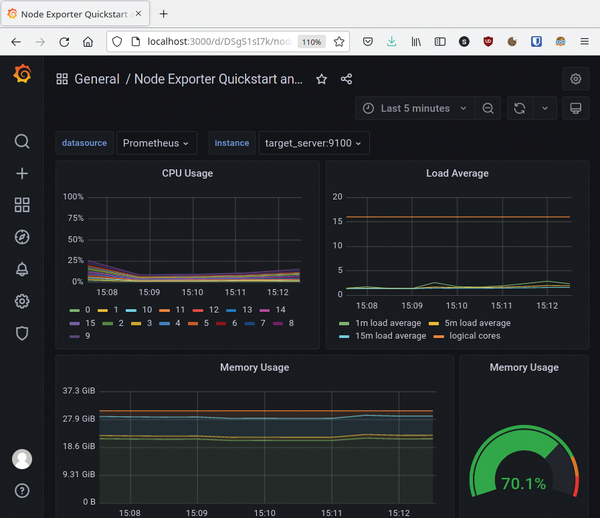Open Firefox hamburger menu
This screenshot has height=518, width=600.
584,41
